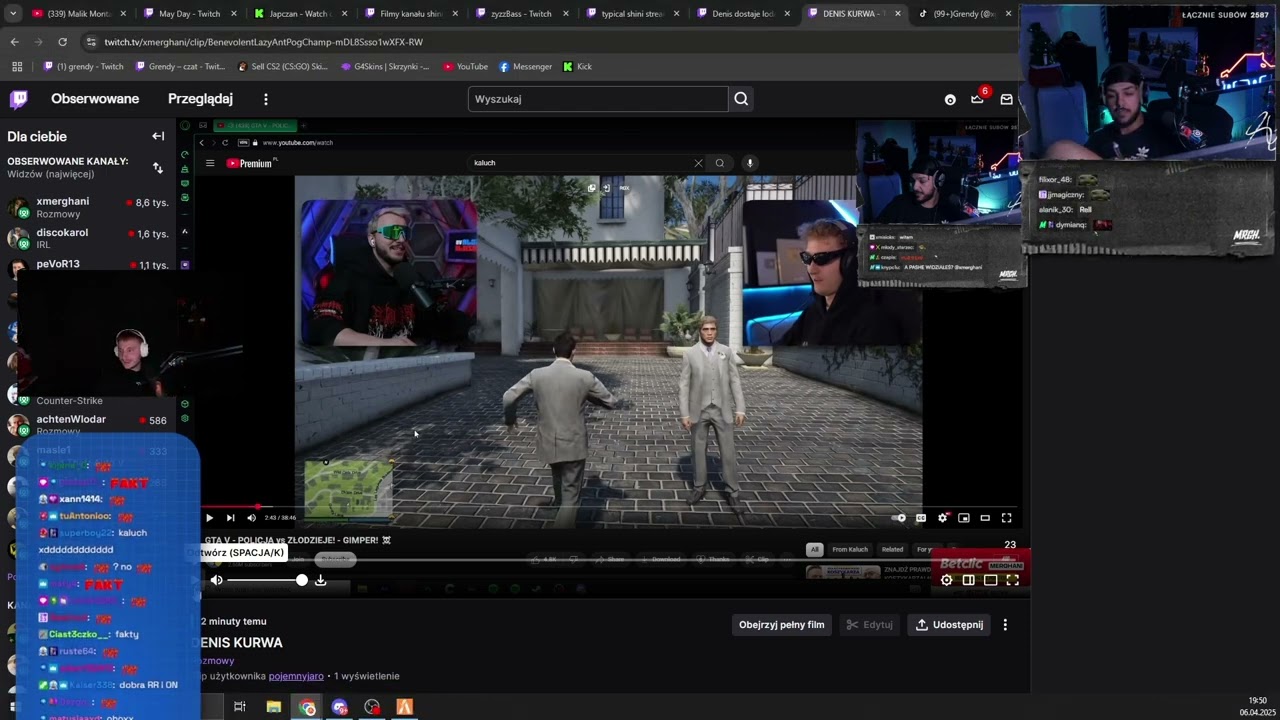
Task: Open the YouTube bookmark
Action: pos(465,67)
